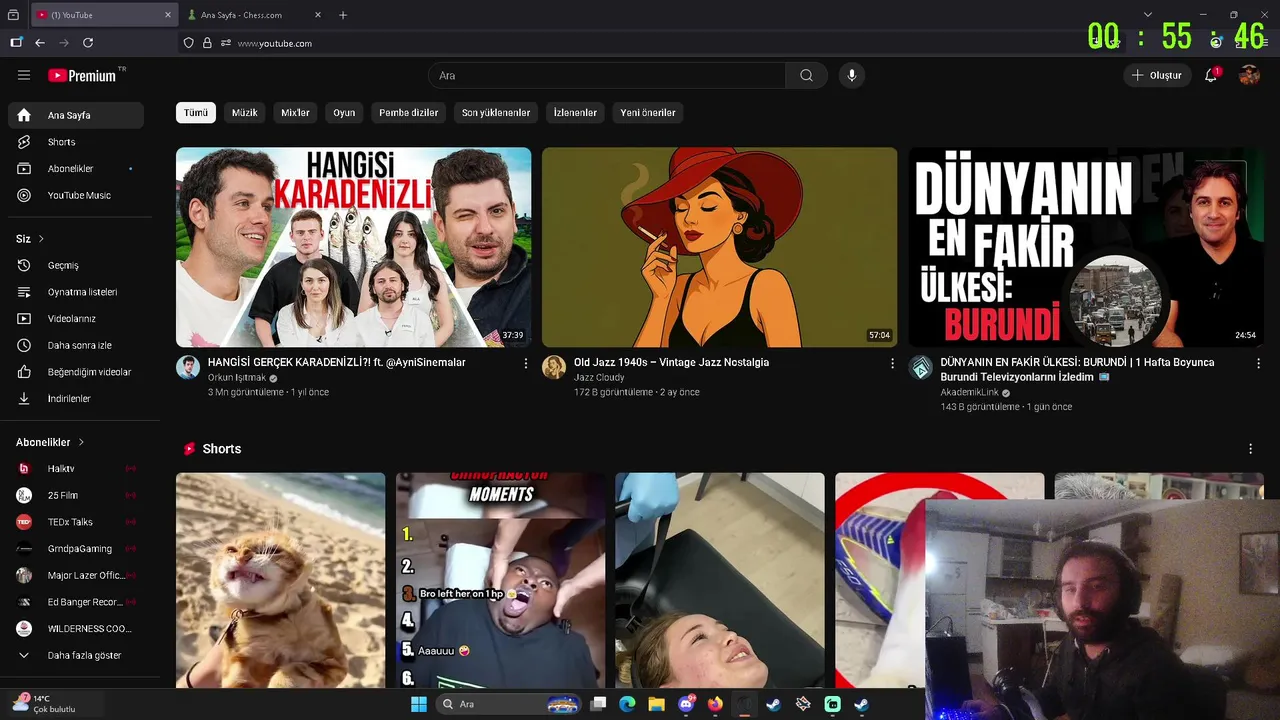1280x720 pixels.
Task: Open 25 Film channel subscription
Action: pos(76,495)
